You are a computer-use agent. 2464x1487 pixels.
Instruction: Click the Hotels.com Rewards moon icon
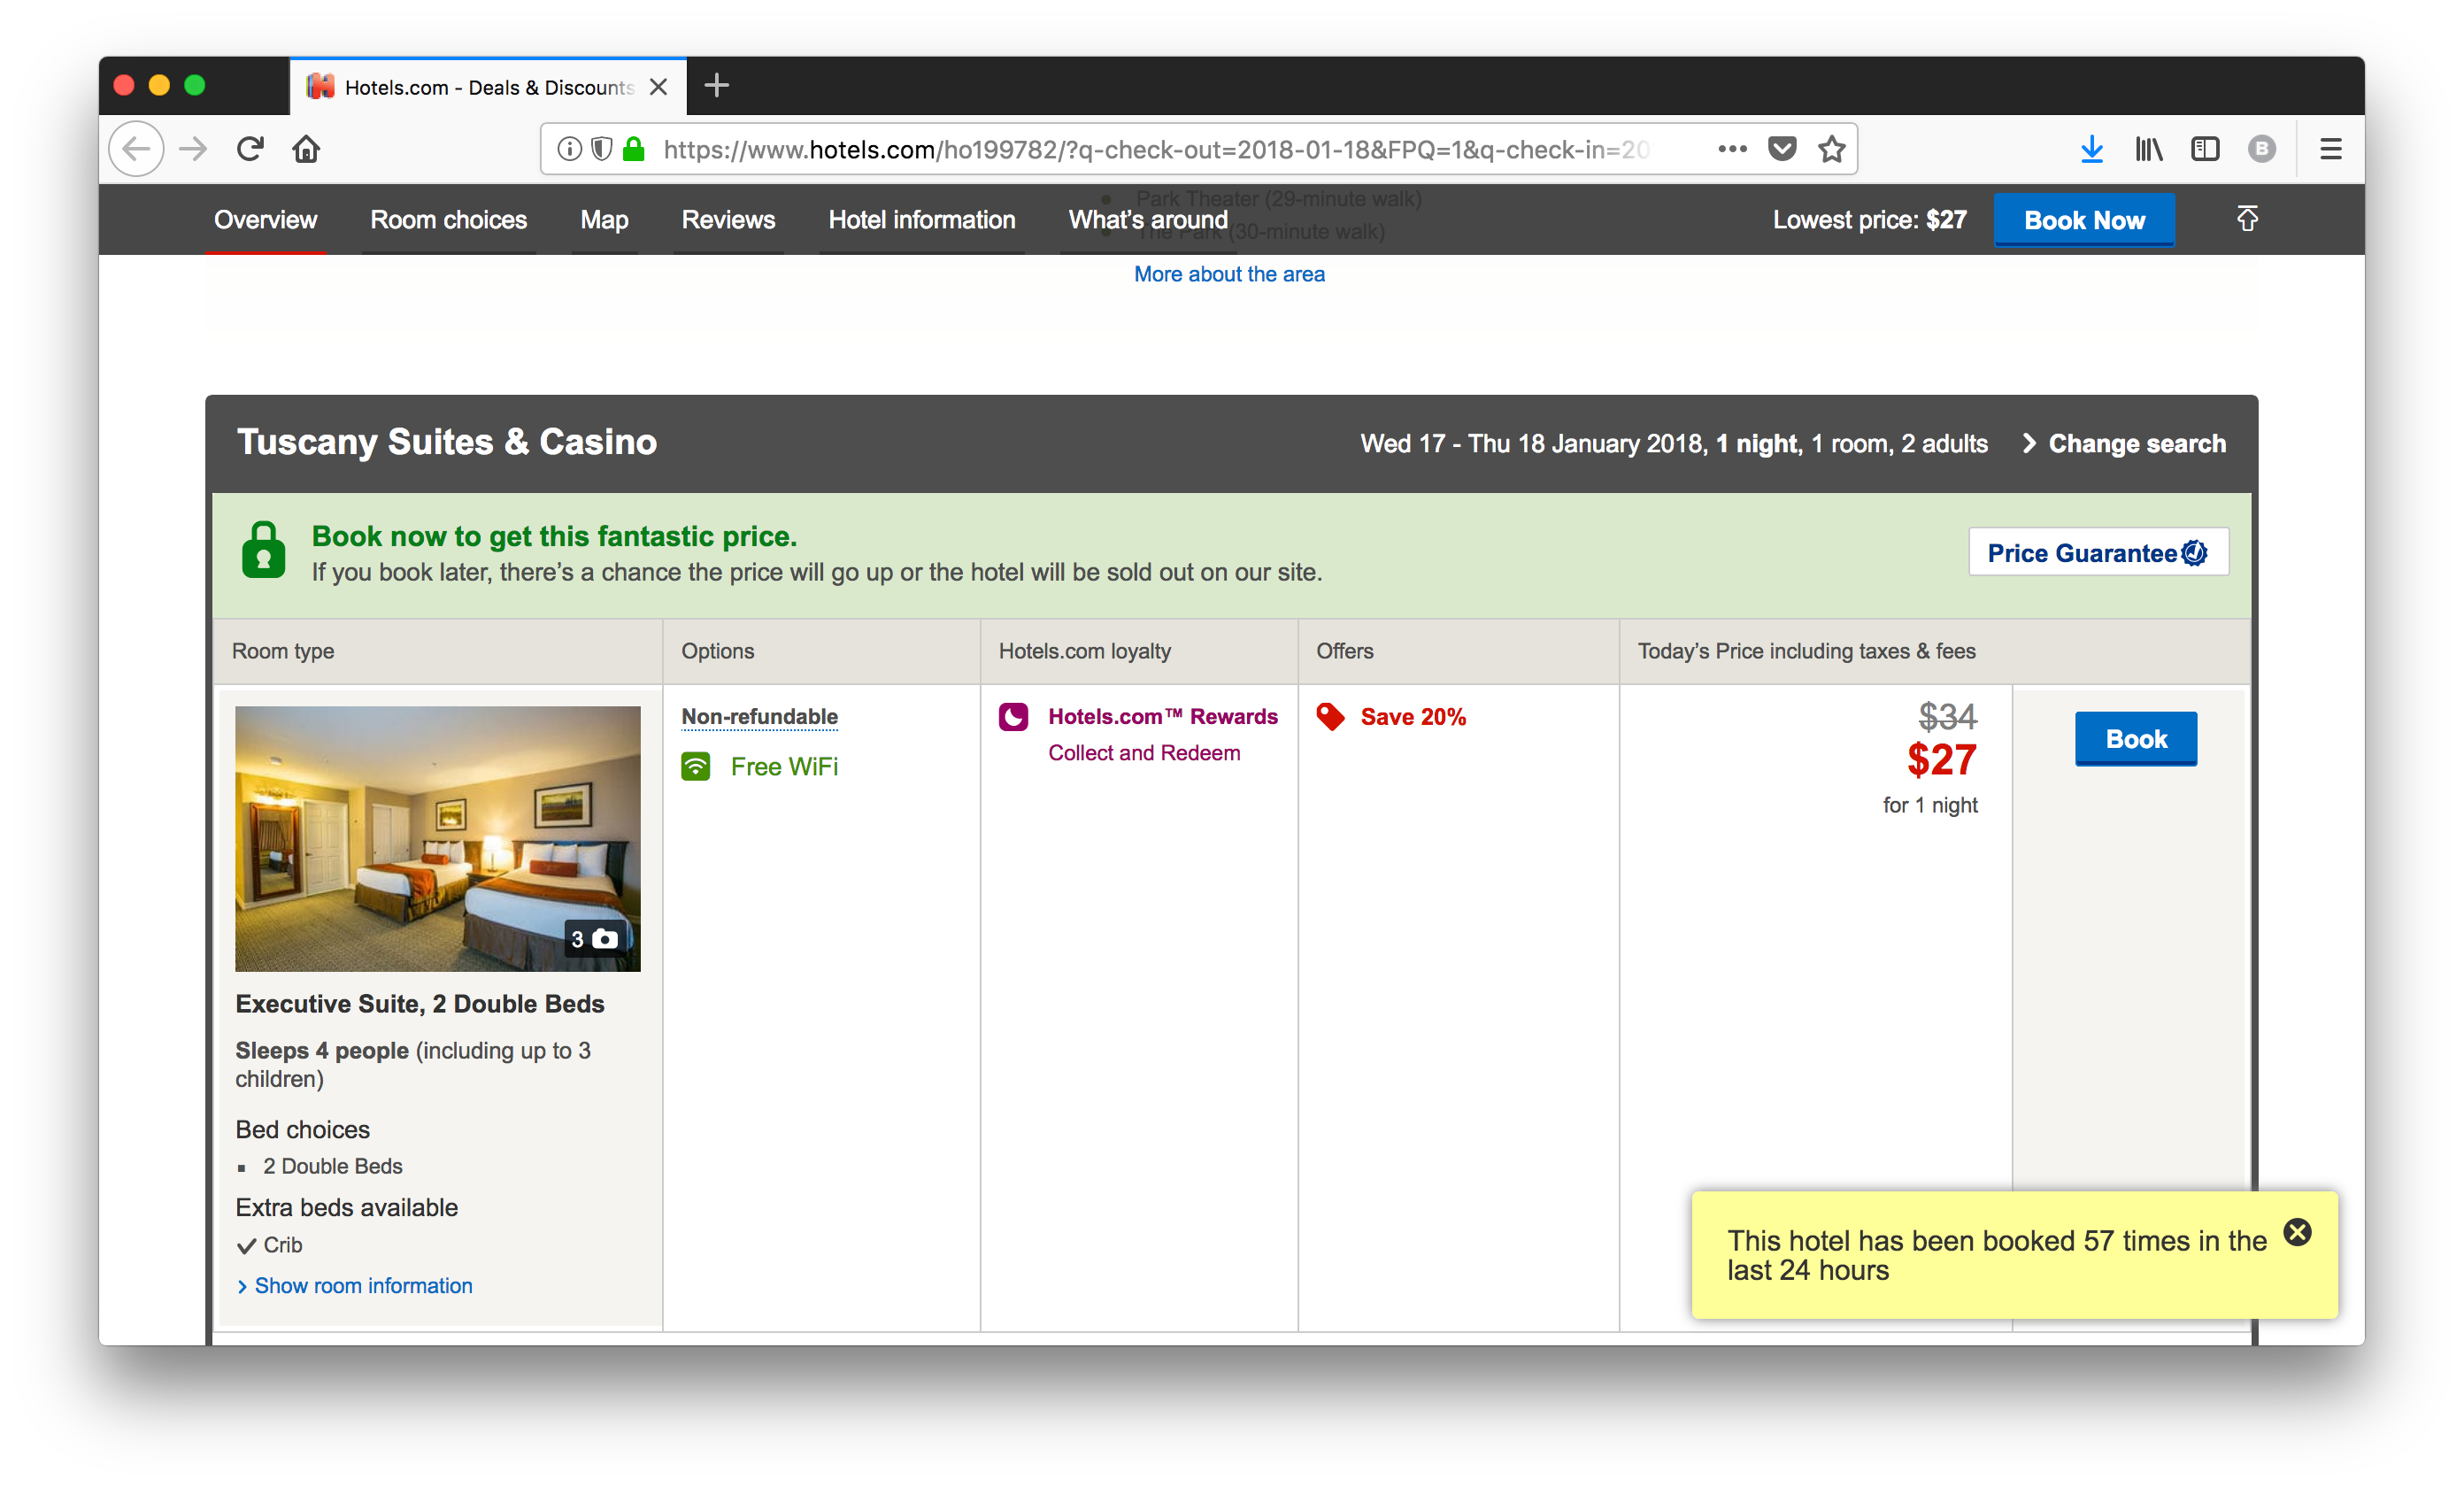1013,717
